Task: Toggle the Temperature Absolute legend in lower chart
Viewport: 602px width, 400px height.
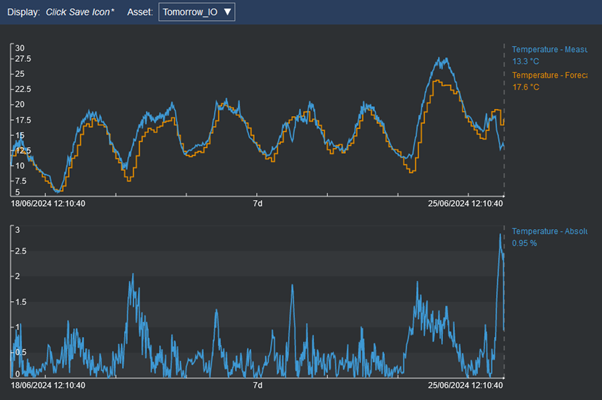Action: point(555,231)
